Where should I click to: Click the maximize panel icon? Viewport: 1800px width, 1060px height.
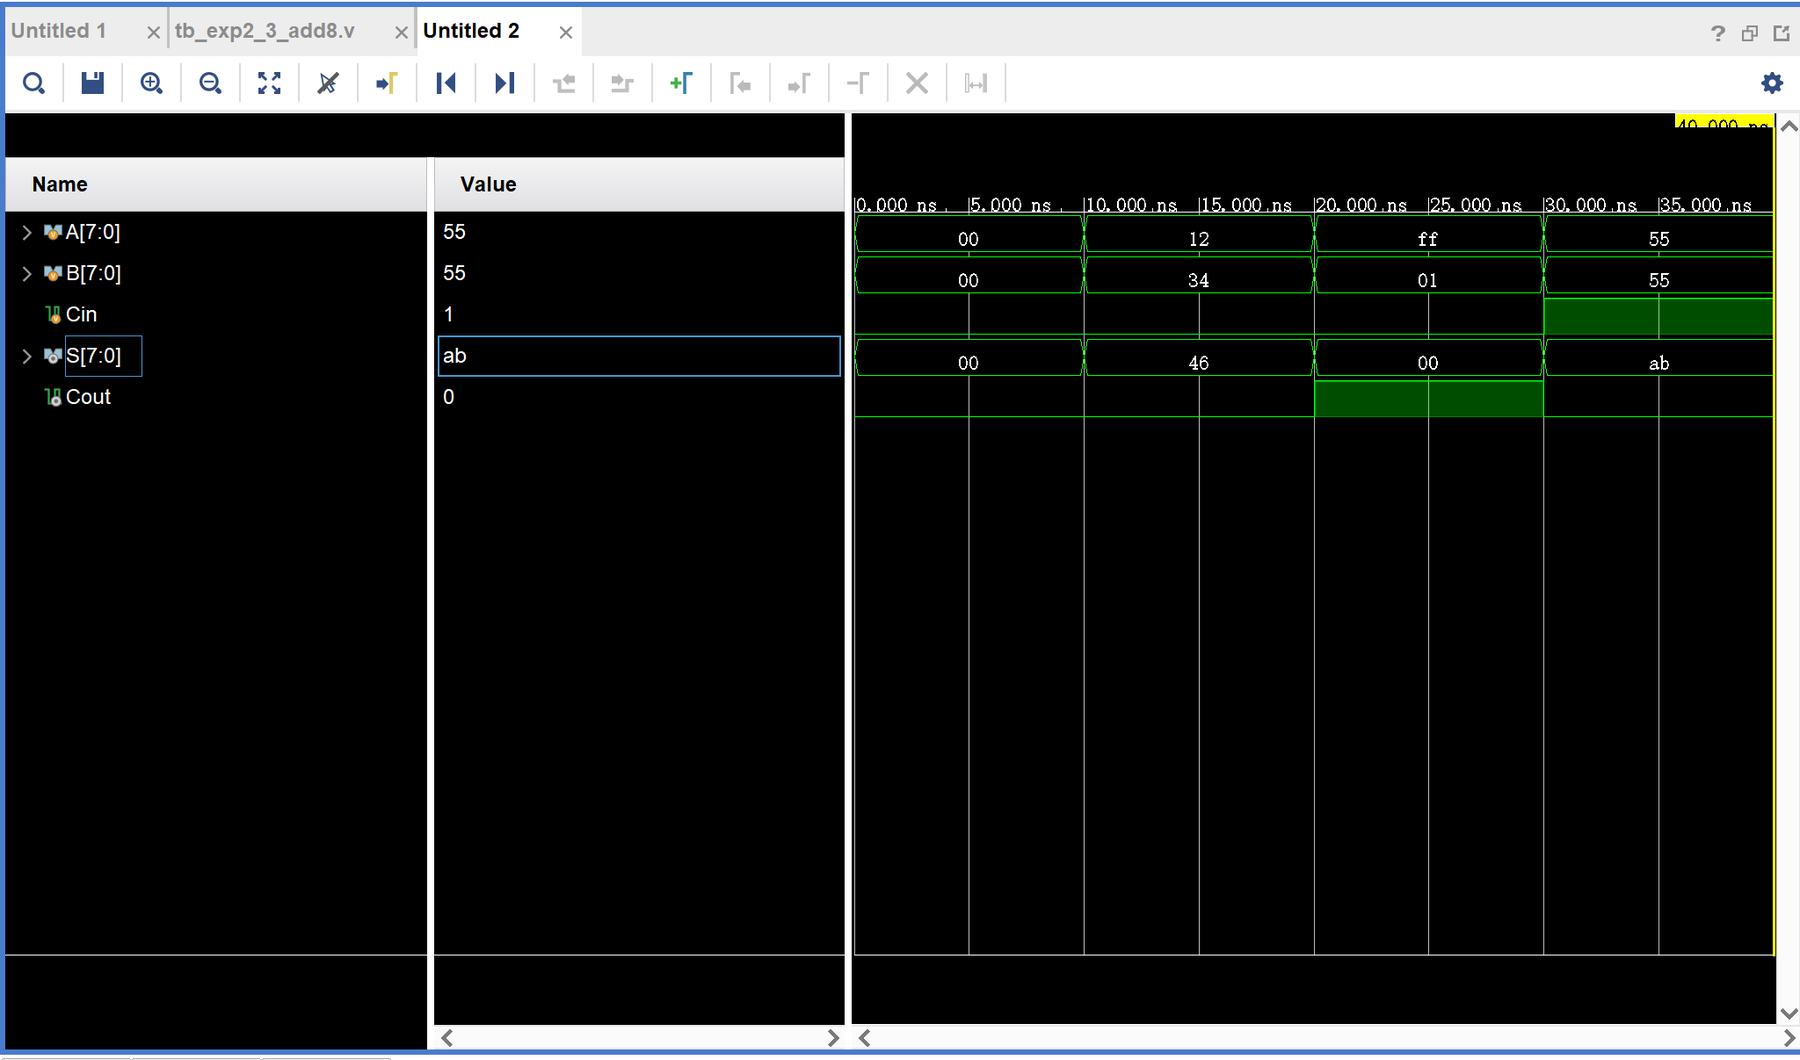coord(1781,33)
